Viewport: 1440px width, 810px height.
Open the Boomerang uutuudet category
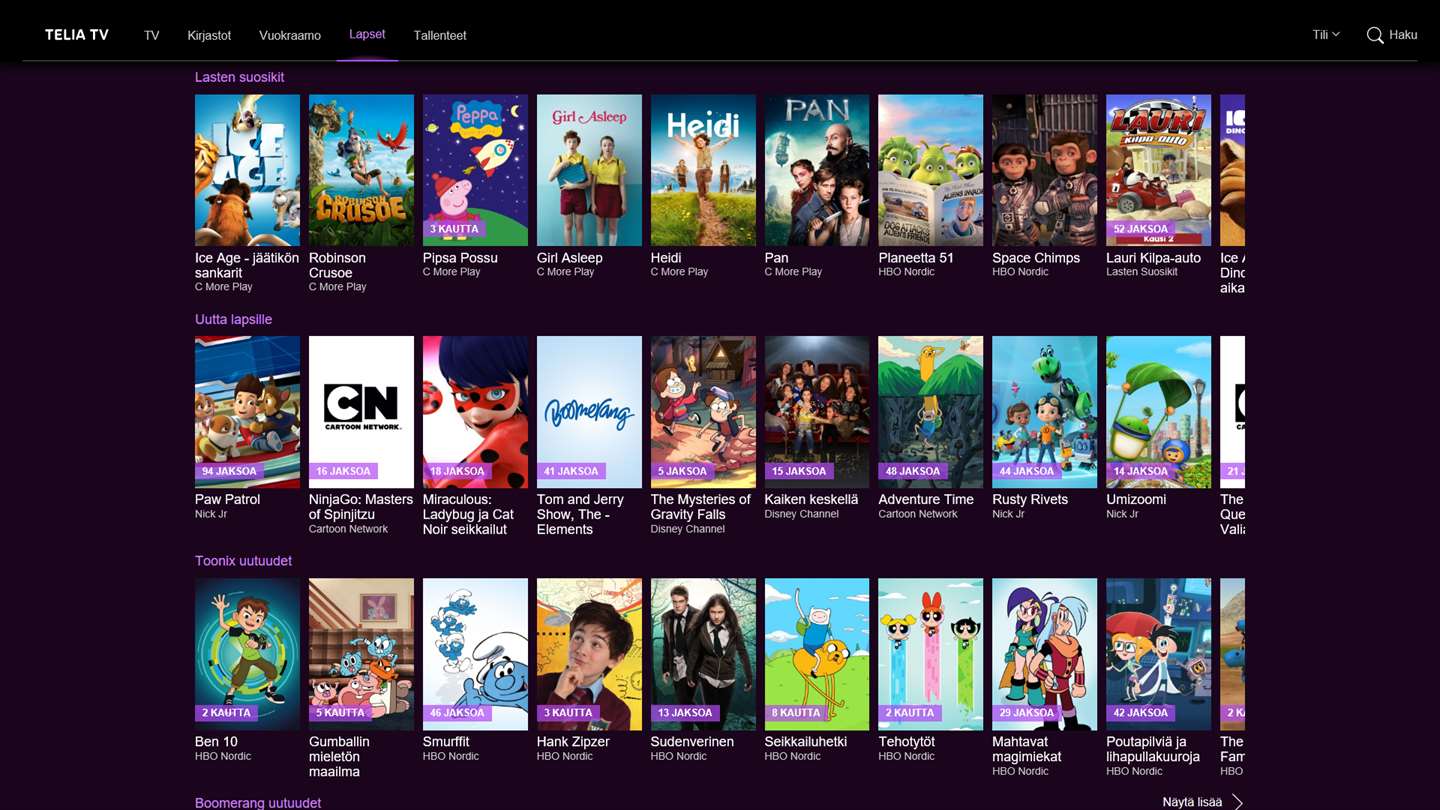pyautogui.click(x=258, y=803)
